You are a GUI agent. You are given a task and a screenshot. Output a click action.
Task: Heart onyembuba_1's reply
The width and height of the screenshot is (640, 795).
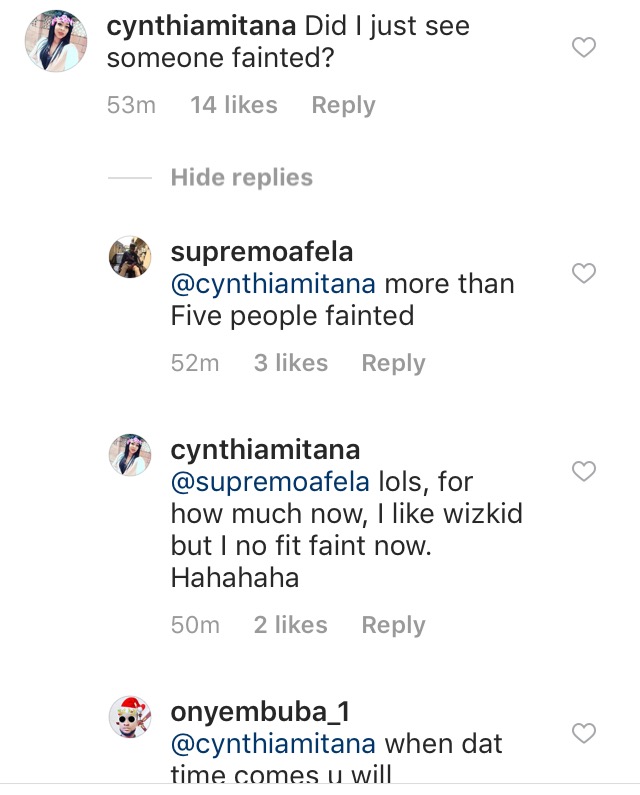pos(583,734)
